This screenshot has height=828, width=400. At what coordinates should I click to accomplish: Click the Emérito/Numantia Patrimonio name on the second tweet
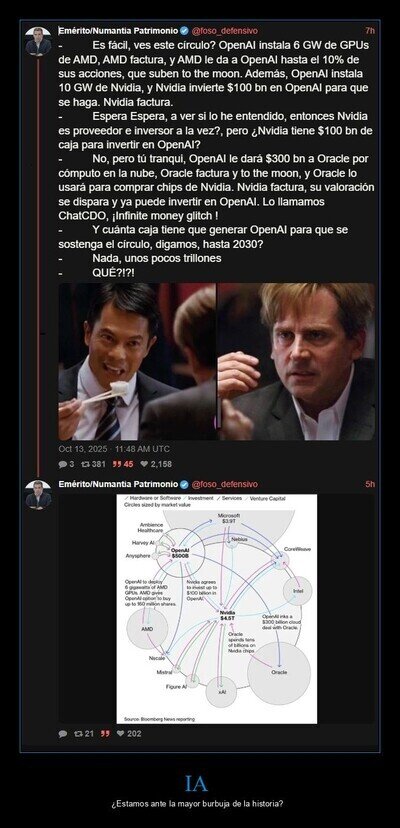click(118, 484)
